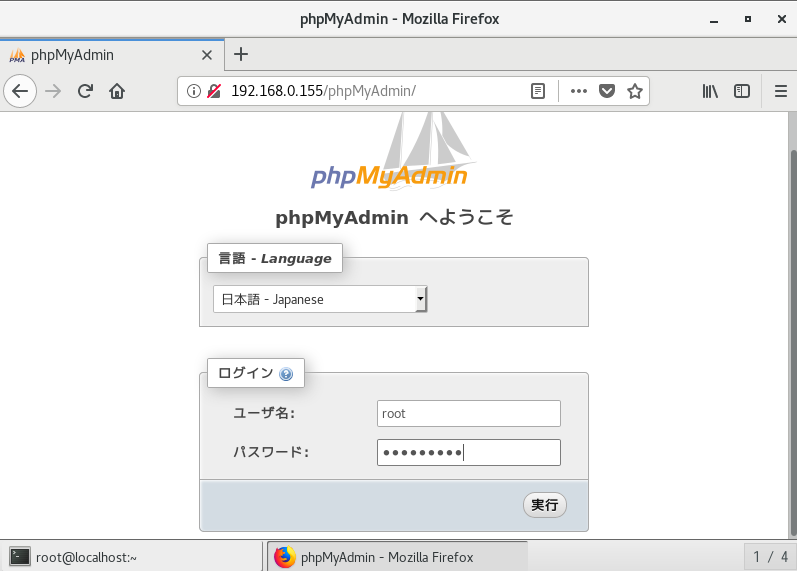Screen dimensions: 797x571
Task: Maximize the Firefox window
Action: coord(748,19)
